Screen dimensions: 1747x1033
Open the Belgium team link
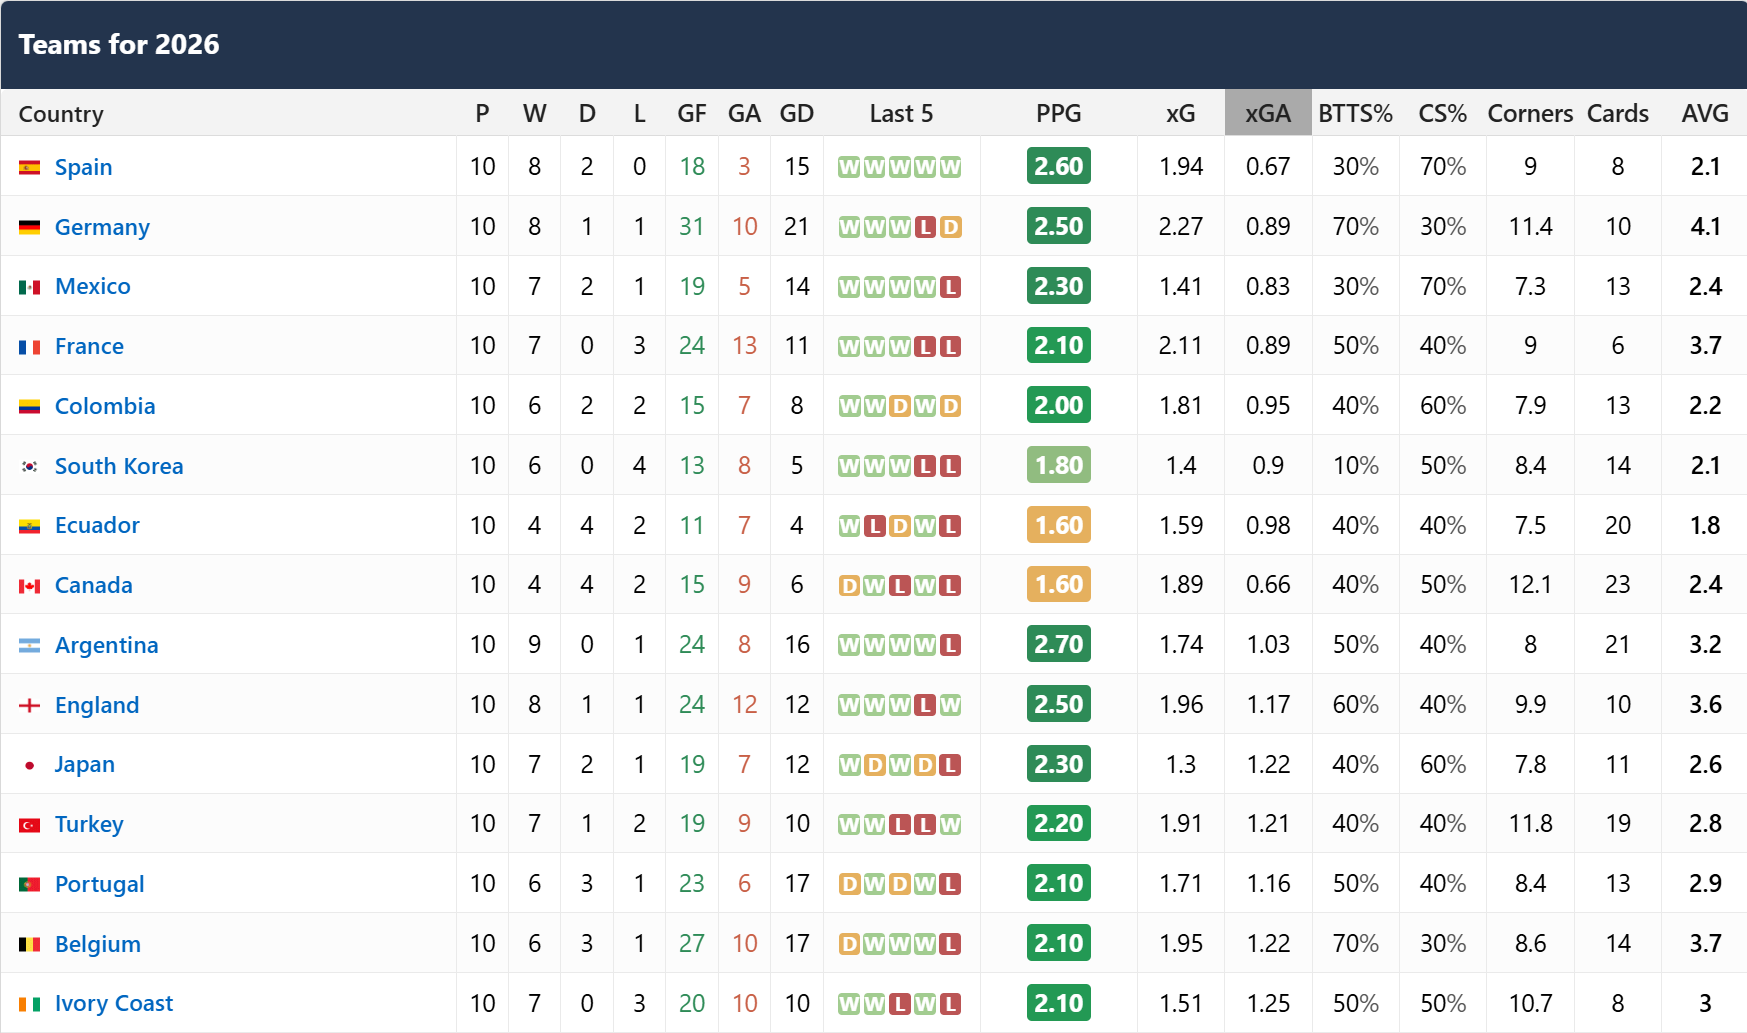[98, 944]
